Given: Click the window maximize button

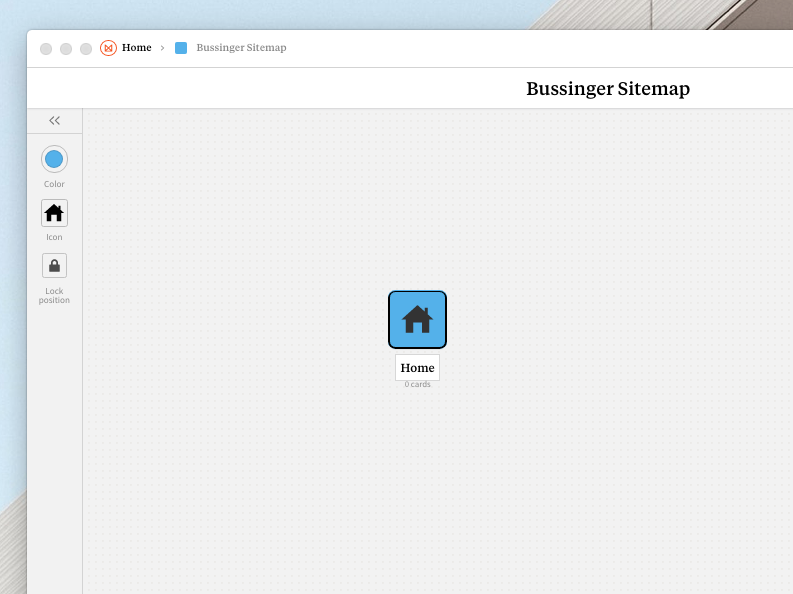Looking at the screenshot, I should tap(86, 49).
